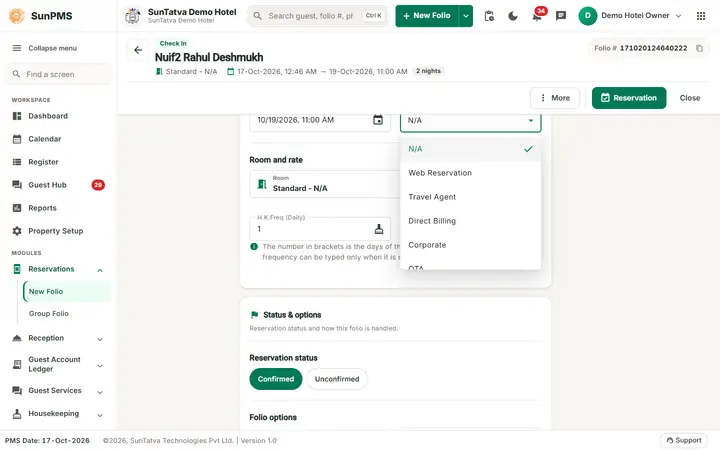Open Property Setup in the sidebar
Image resolution: width=720 pixels, height=450 pixels.
click(x=58, y=231)
